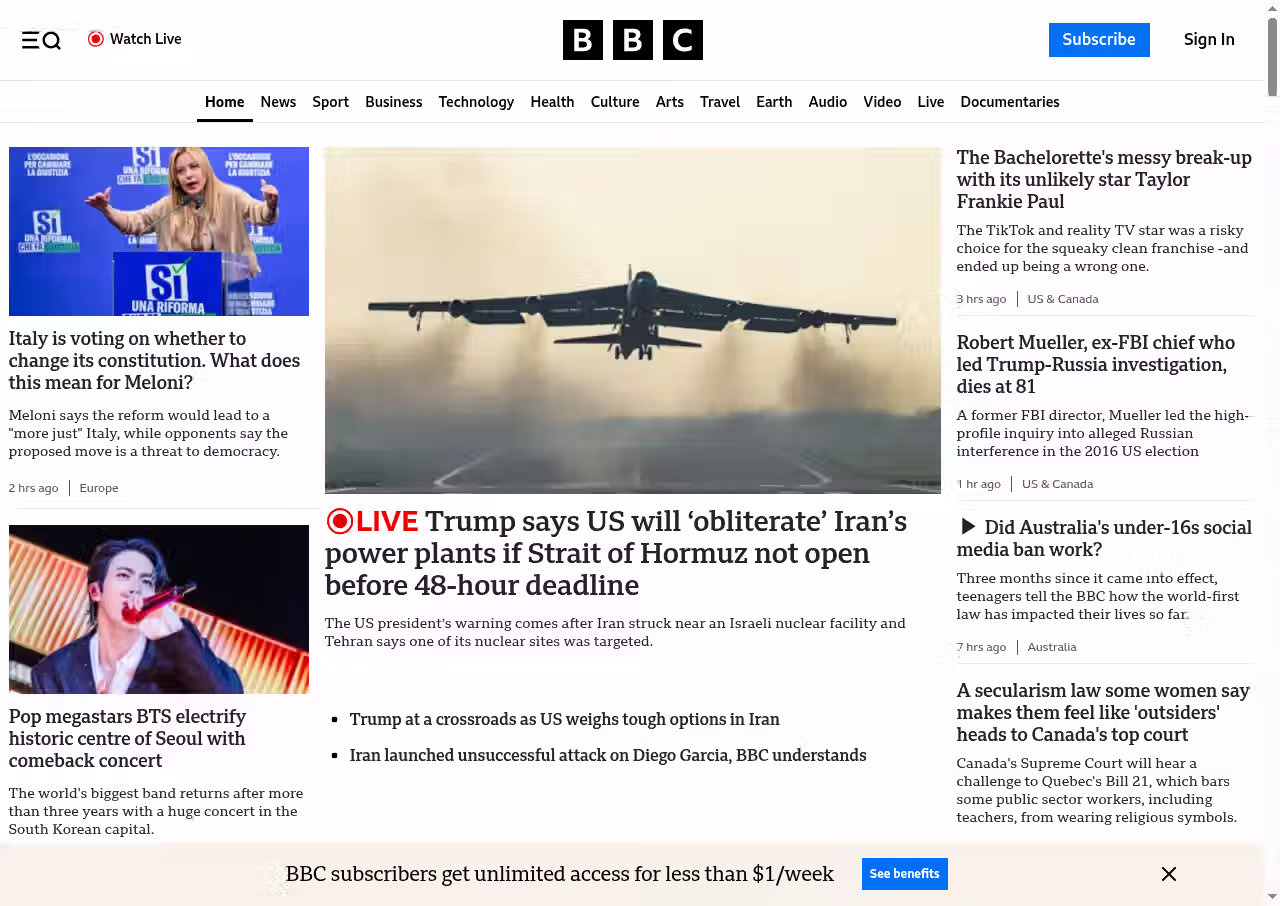Read the Robert Mueller dies at 81 story
Image resolution: width=1280 pixels, height=906 pixels.
click(x=1096, y=364)
